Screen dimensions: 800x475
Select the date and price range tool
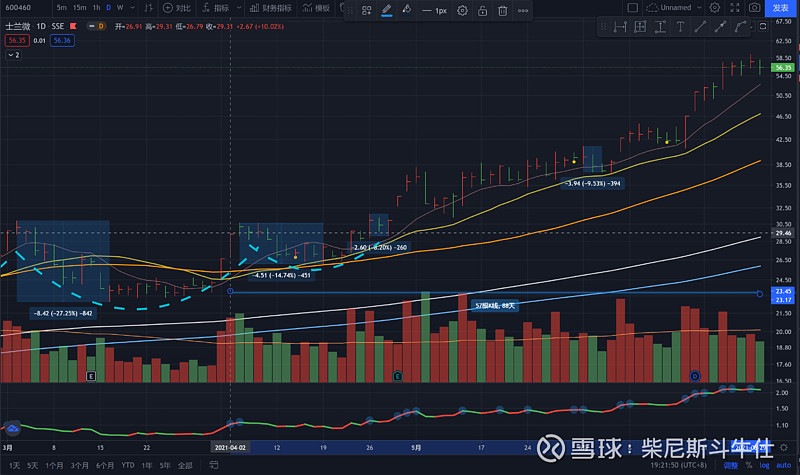(x=640, y=27)
